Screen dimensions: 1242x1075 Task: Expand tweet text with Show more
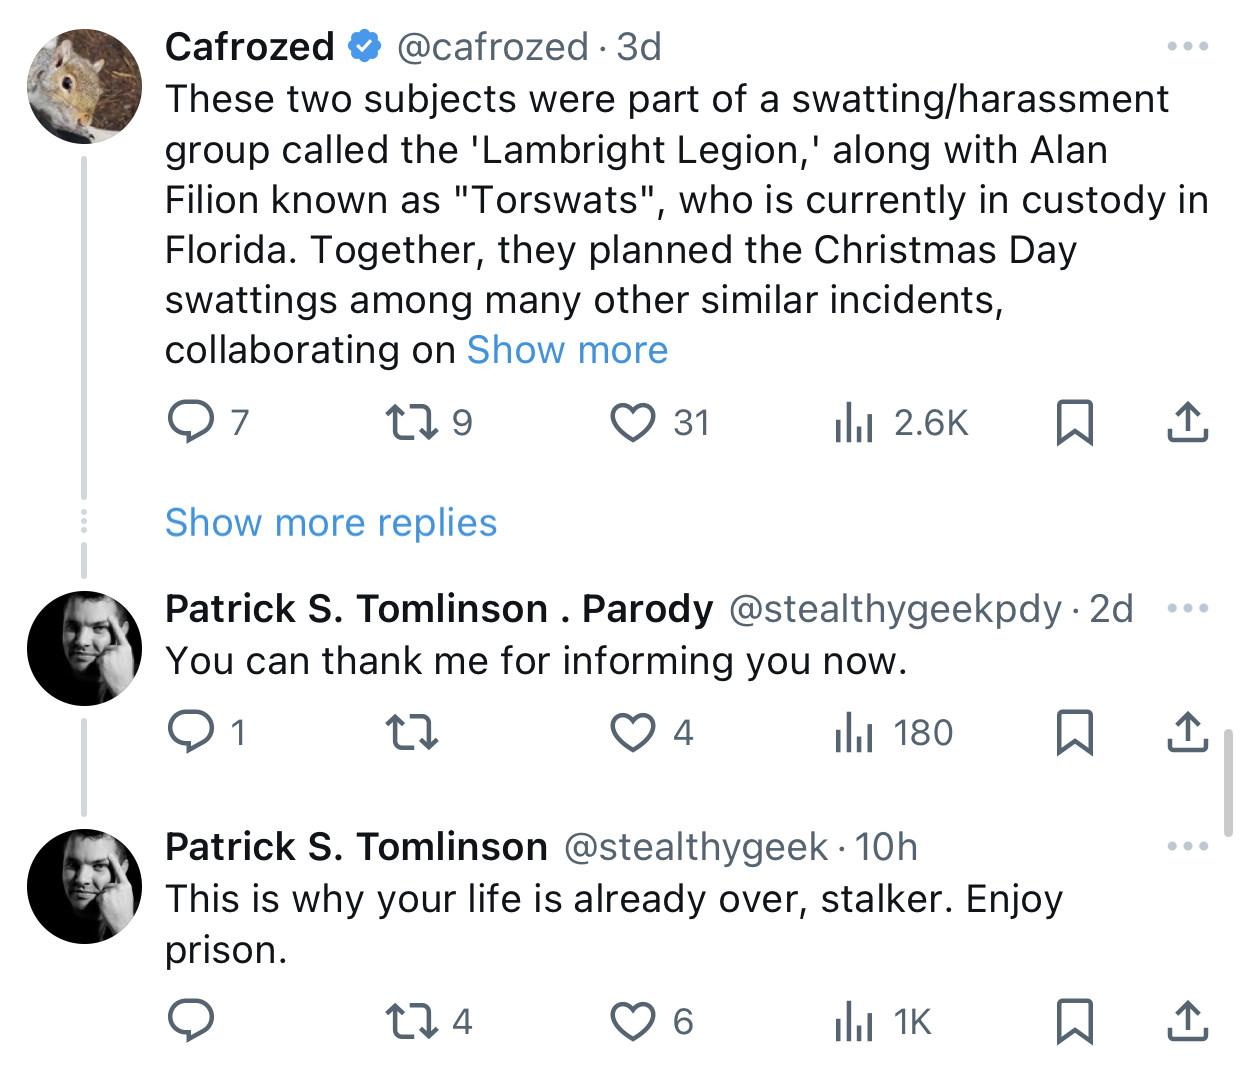click(567, 350)
